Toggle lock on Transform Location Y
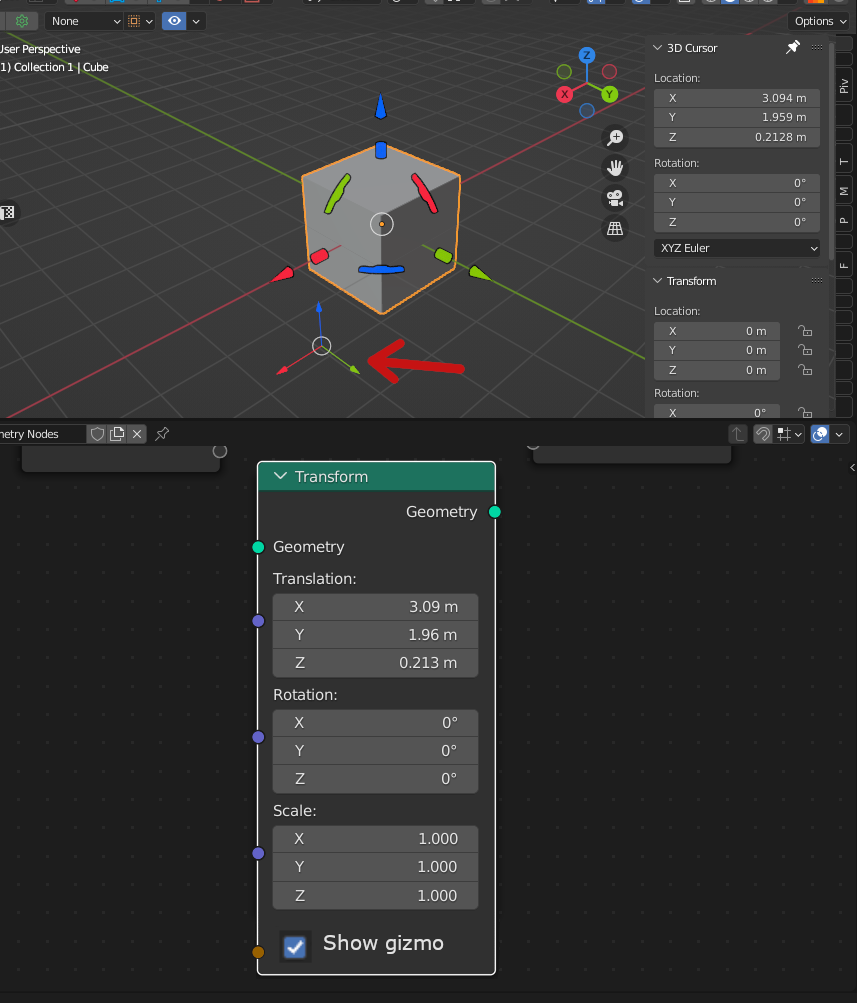This screenshot has width=857, height=1003. (805, 351)
